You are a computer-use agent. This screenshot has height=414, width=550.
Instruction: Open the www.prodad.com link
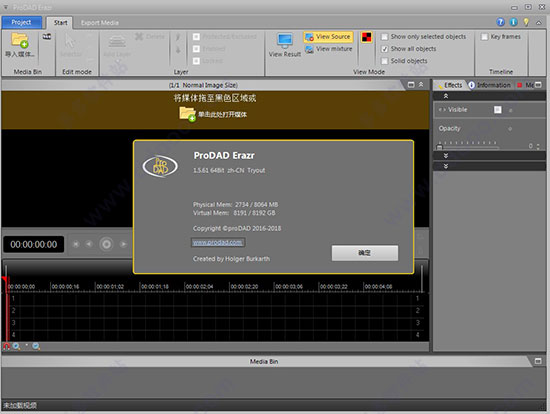[217, 242]
